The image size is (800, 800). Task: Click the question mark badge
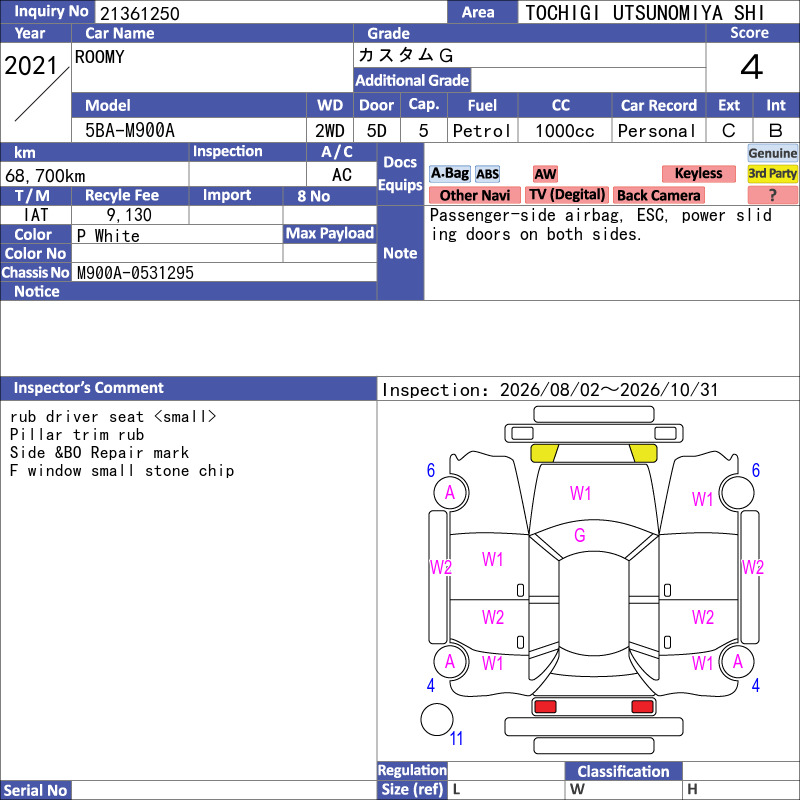coord(772,195)
